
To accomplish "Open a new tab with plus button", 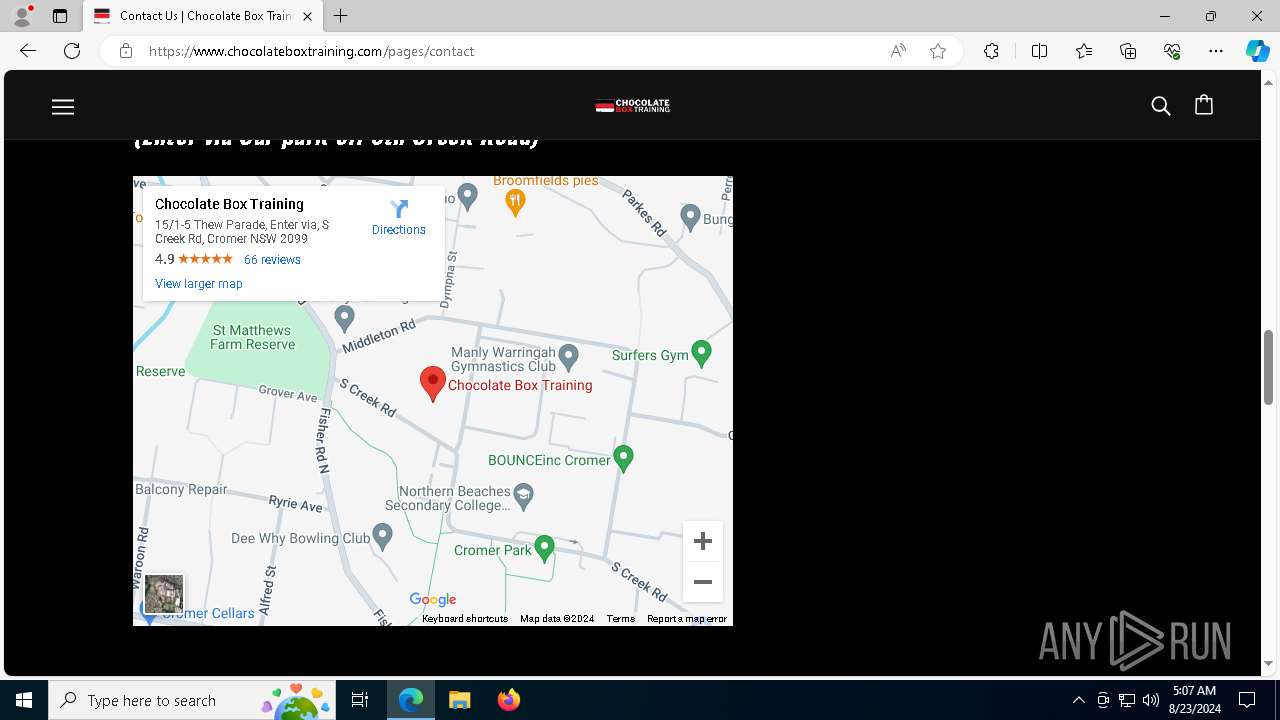I will (x=341, y=16).
